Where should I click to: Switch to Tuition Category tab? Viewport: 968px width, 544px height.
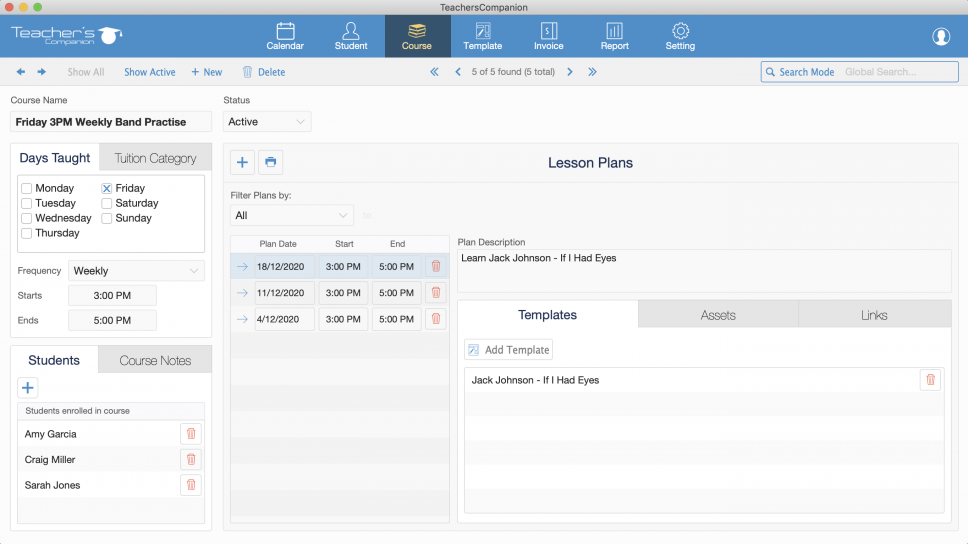pyautogui.click(x=156, y=158)
